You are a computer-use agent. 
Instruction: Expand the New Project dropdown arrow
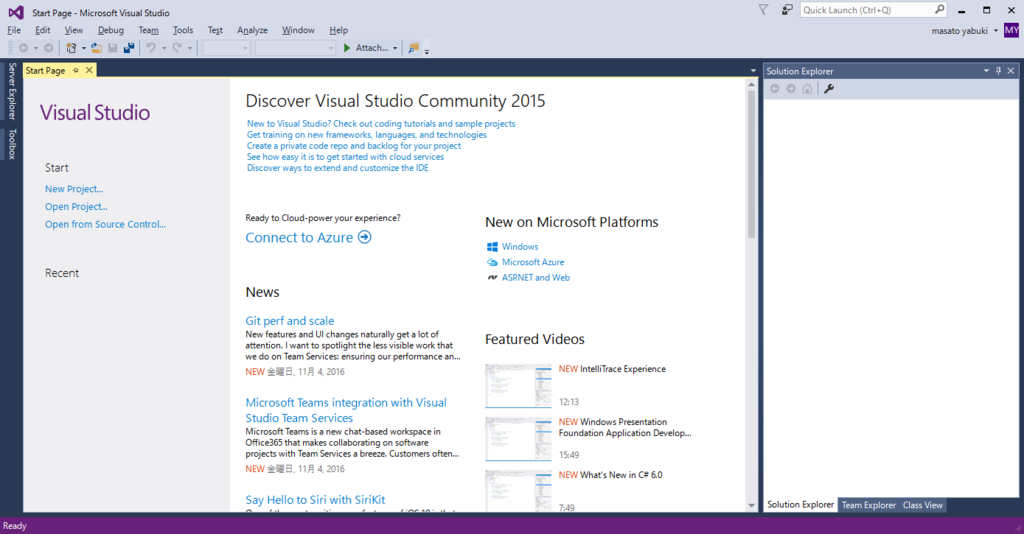coord(84,48)
